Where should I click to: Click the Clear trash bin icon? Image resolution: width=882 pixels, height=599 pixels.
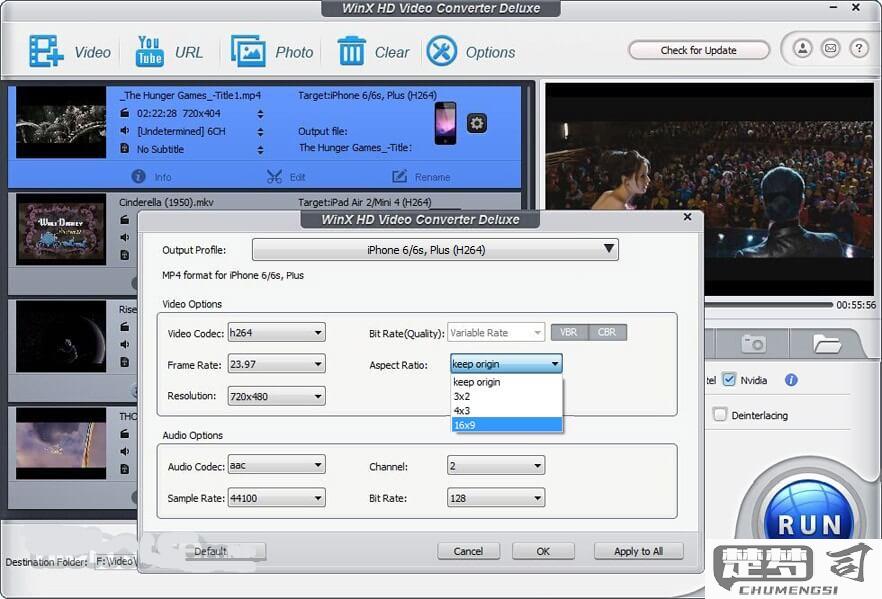(352, 51)
